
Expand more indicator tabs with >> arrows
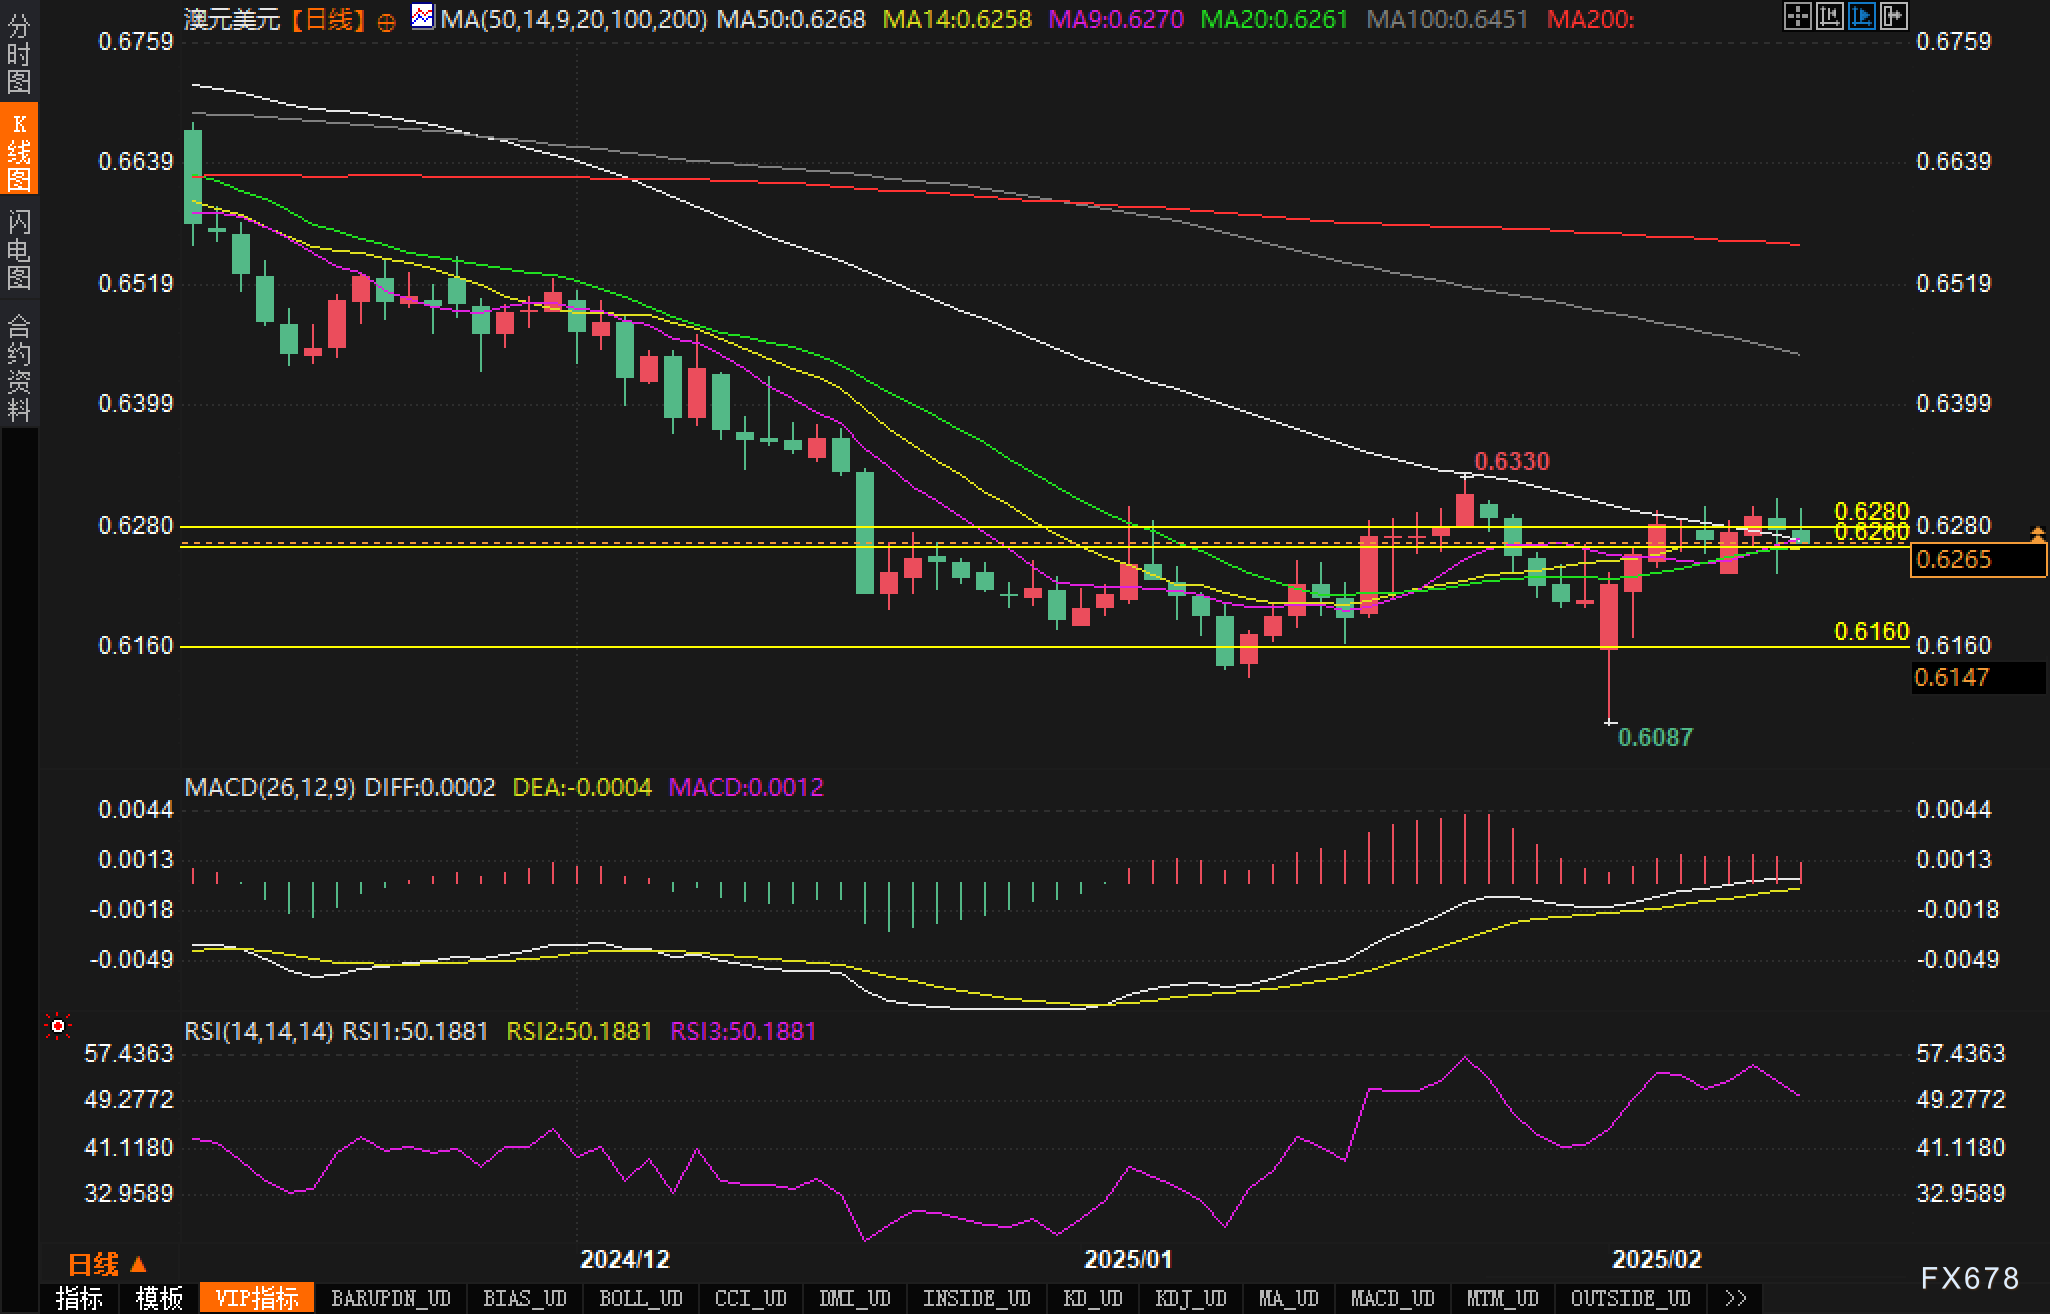1736,1298
